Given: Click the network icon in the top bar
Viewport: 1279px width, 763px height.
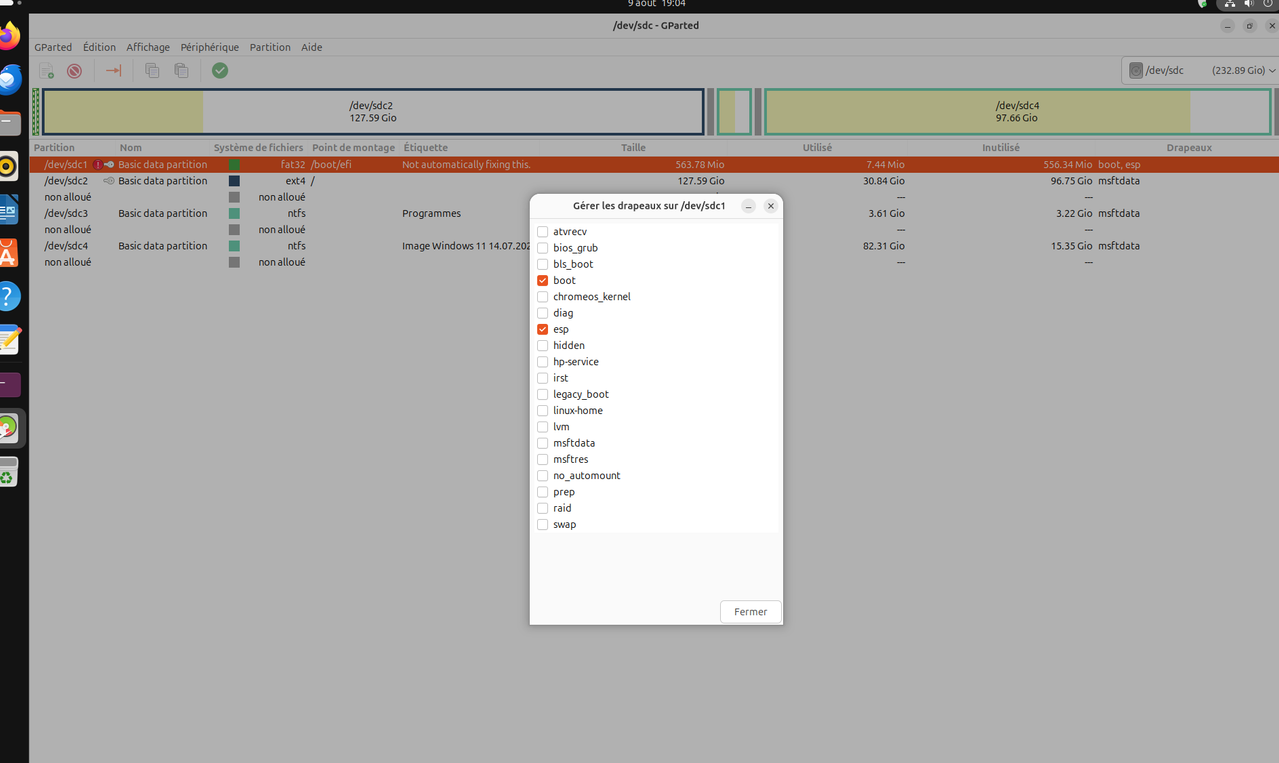Looking at the screenshot, I should pos(1230,4).
